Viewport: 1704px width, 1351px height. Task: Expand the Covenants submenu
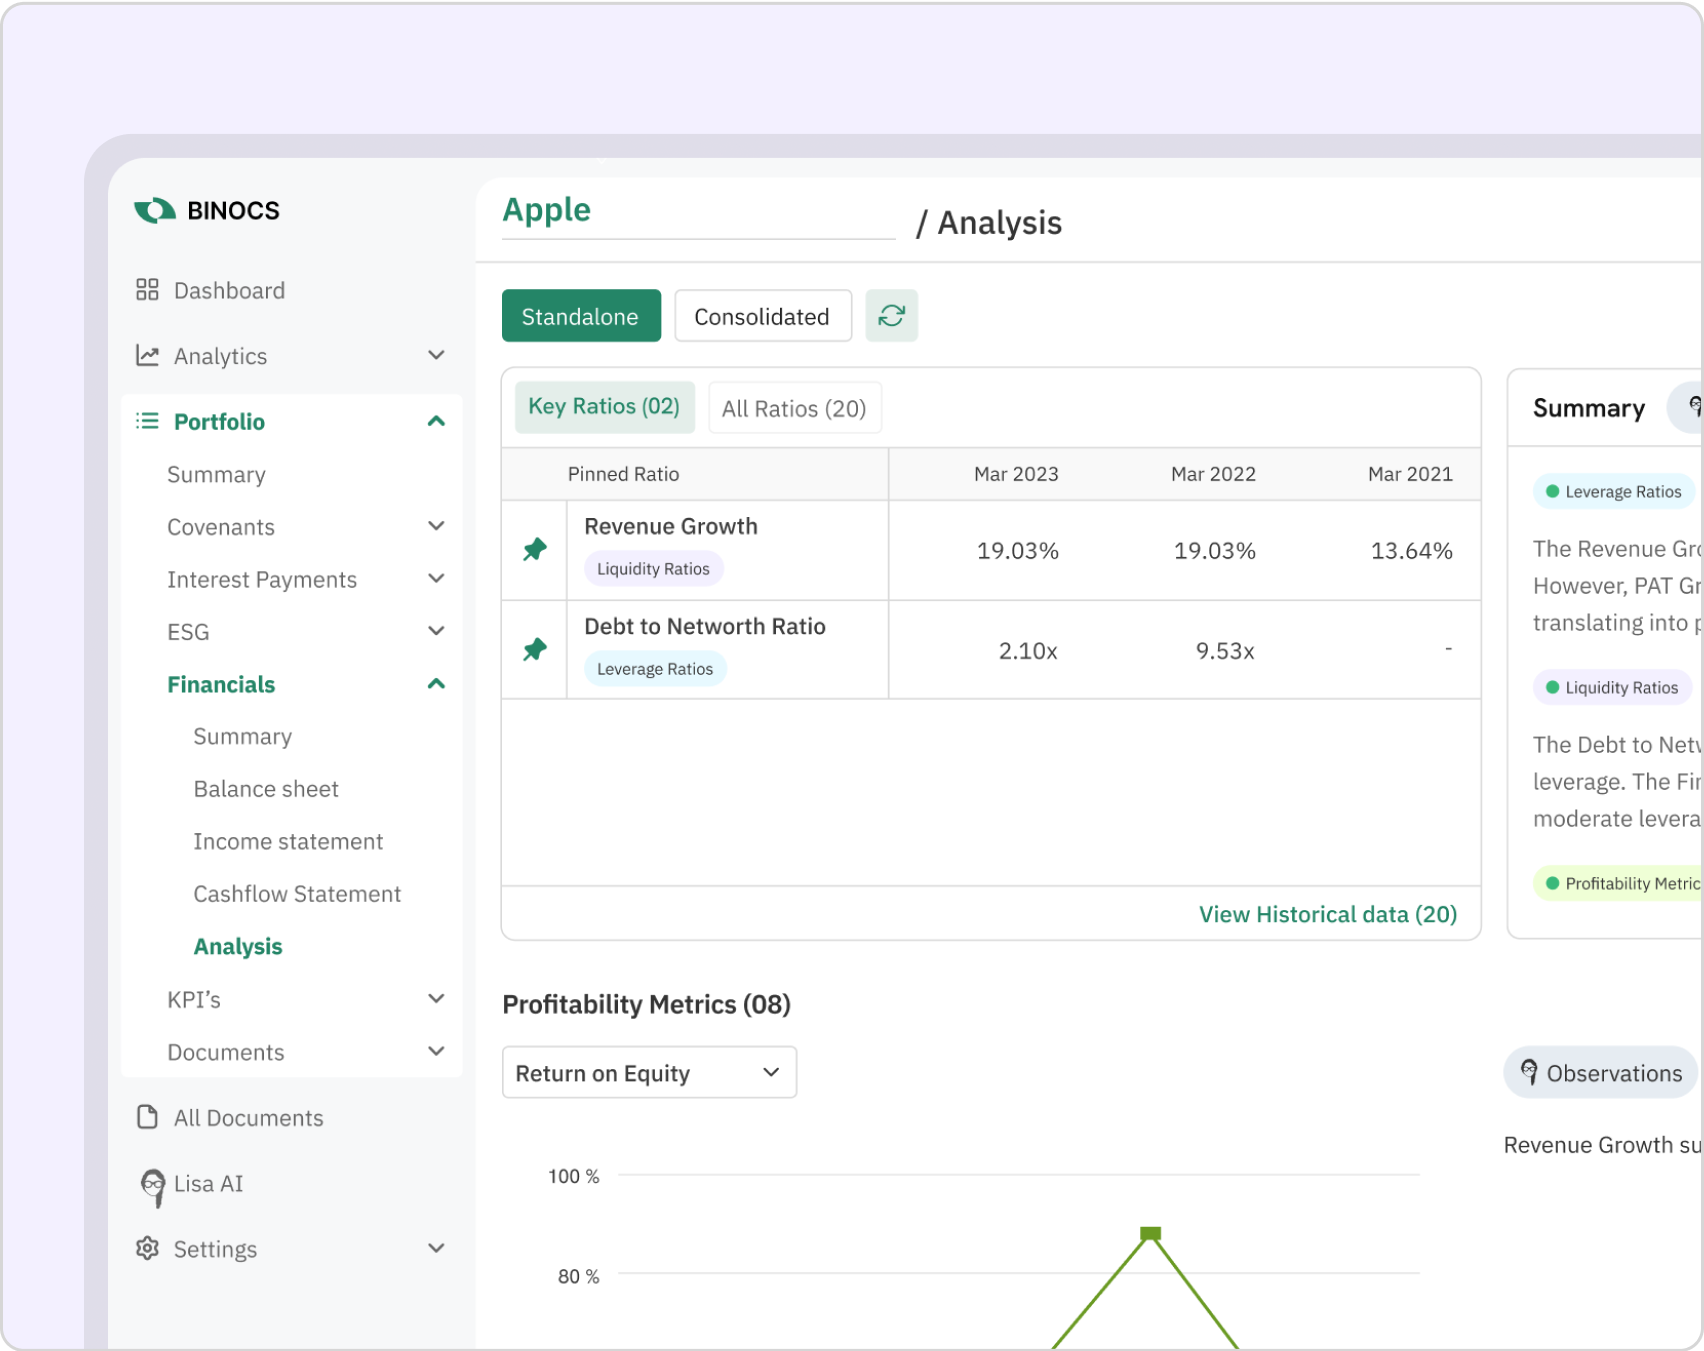coord(436,527)
